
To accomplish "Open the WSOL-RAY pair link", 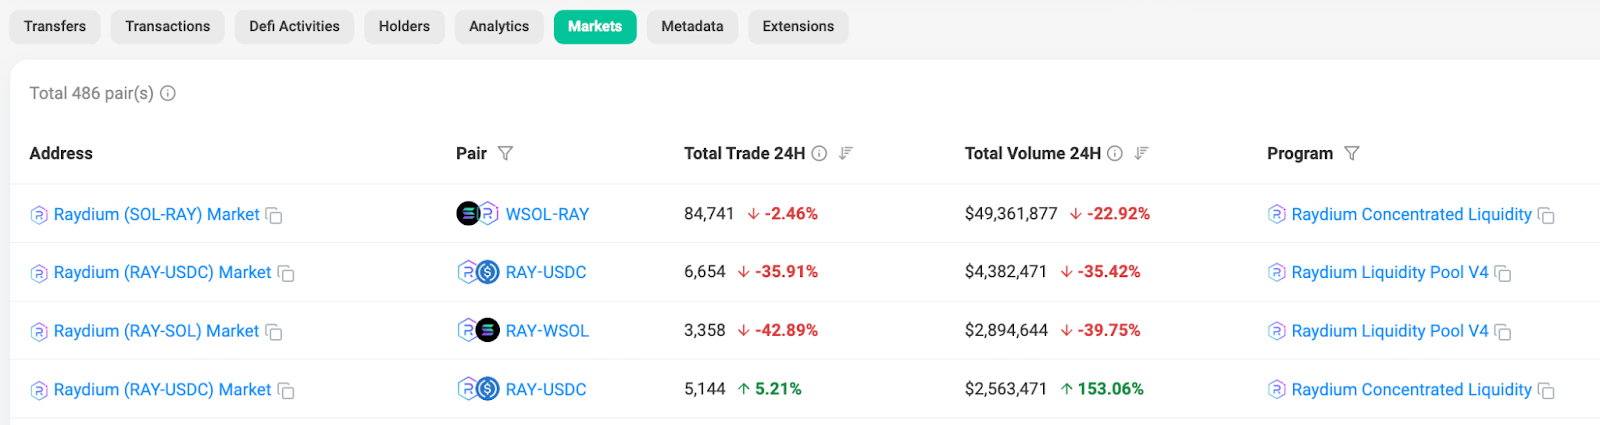I will click(547, 214).
